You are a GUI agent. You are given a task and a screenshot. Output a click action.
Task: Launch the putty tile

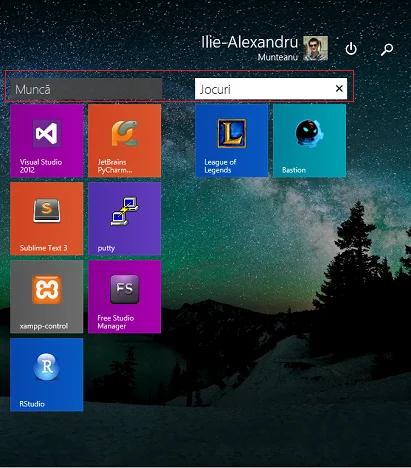125,219
